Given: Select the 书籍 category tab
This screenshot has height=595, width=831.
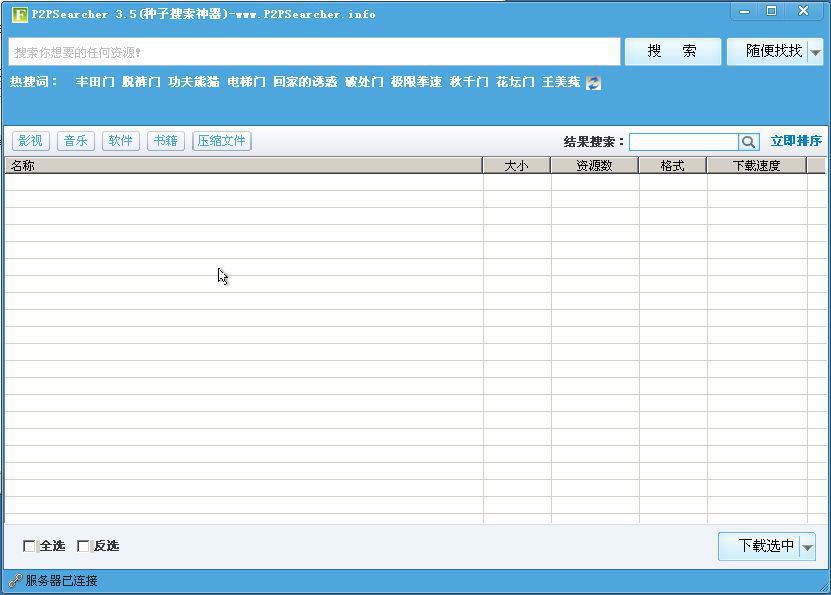Looking at the screenshot, I should [165, 140].
